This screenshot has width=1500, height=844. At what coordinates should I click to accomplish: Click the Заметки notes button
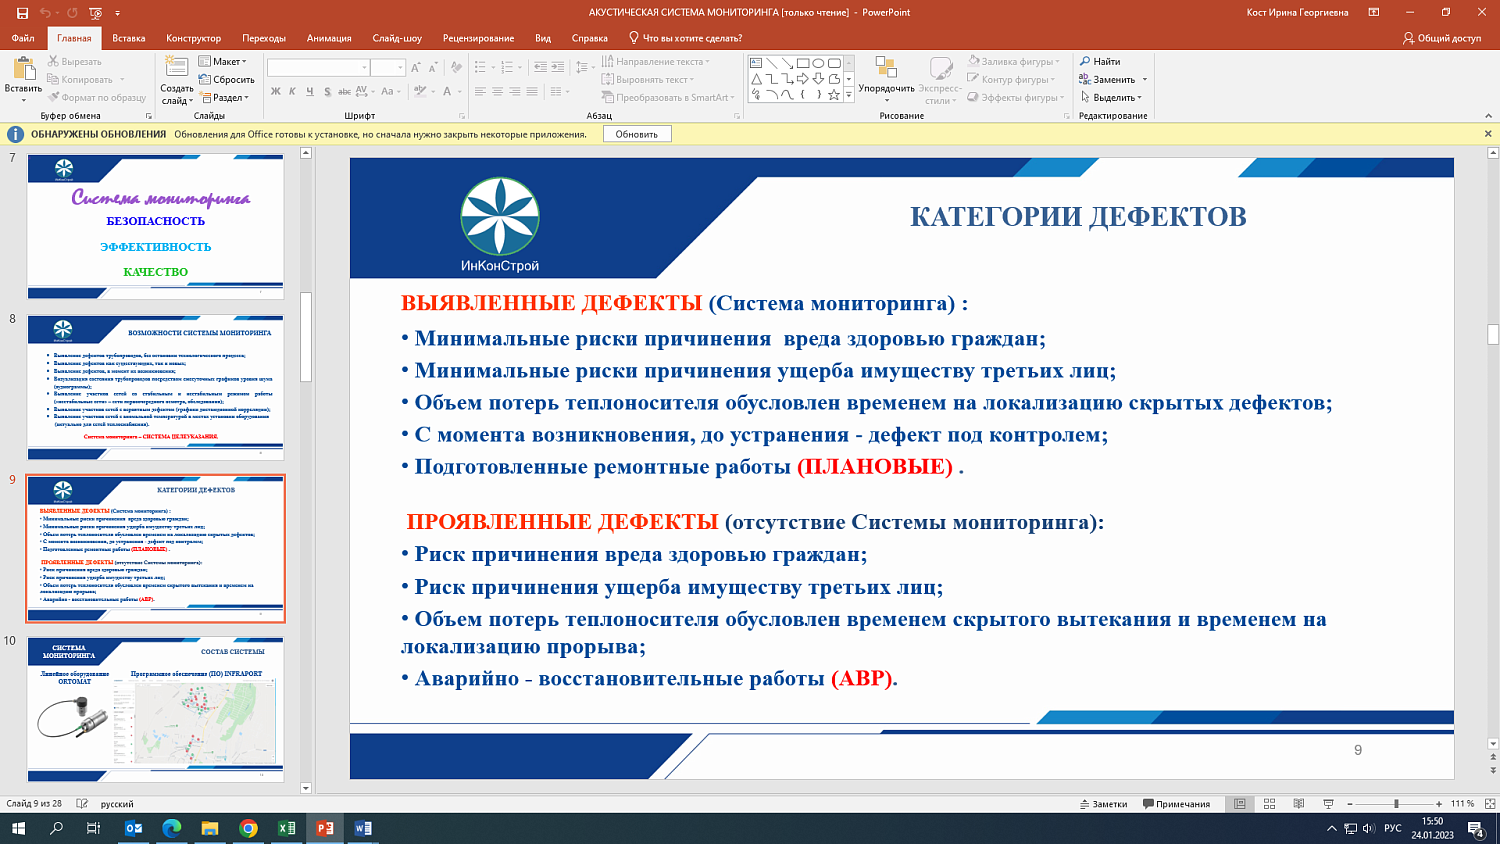coord(1103,804)
